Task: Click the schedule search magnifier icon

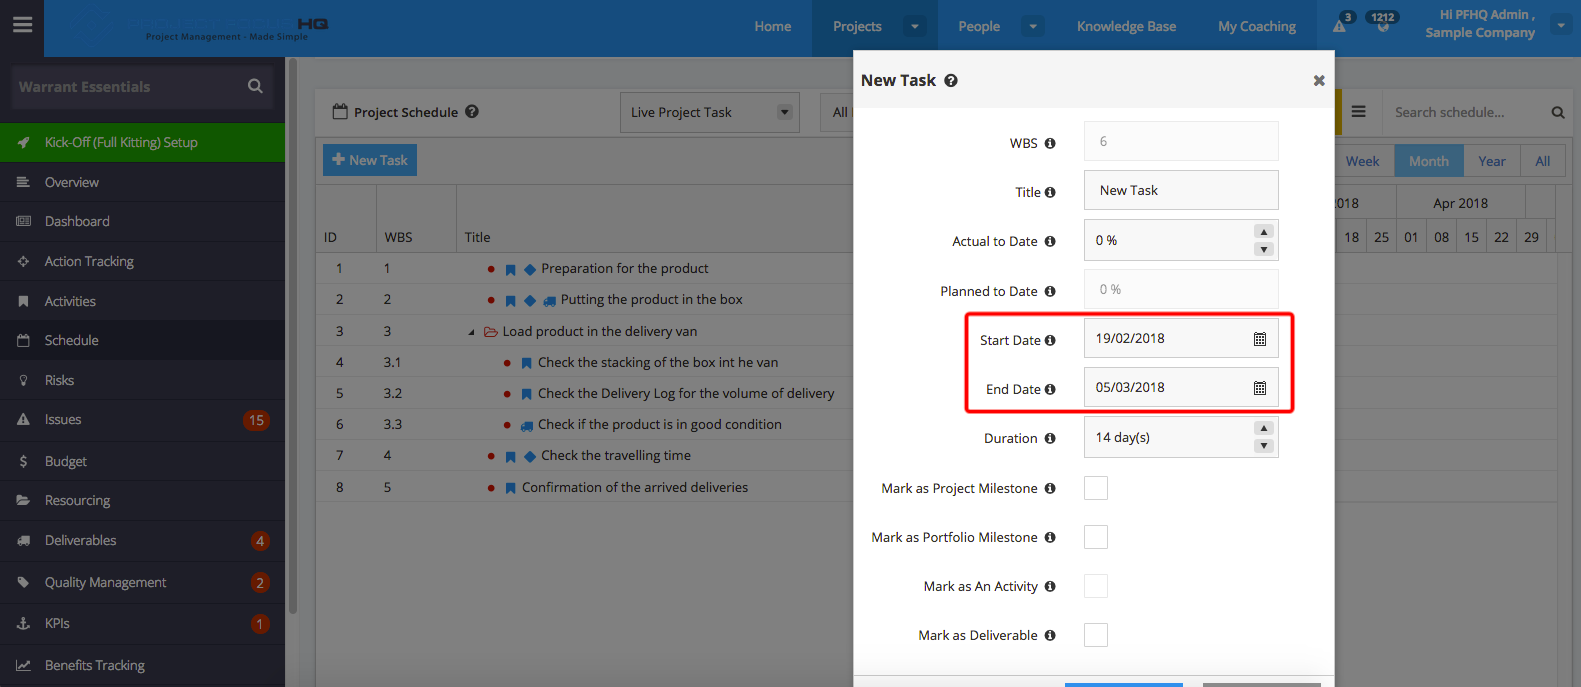Action: [1557, 112]
